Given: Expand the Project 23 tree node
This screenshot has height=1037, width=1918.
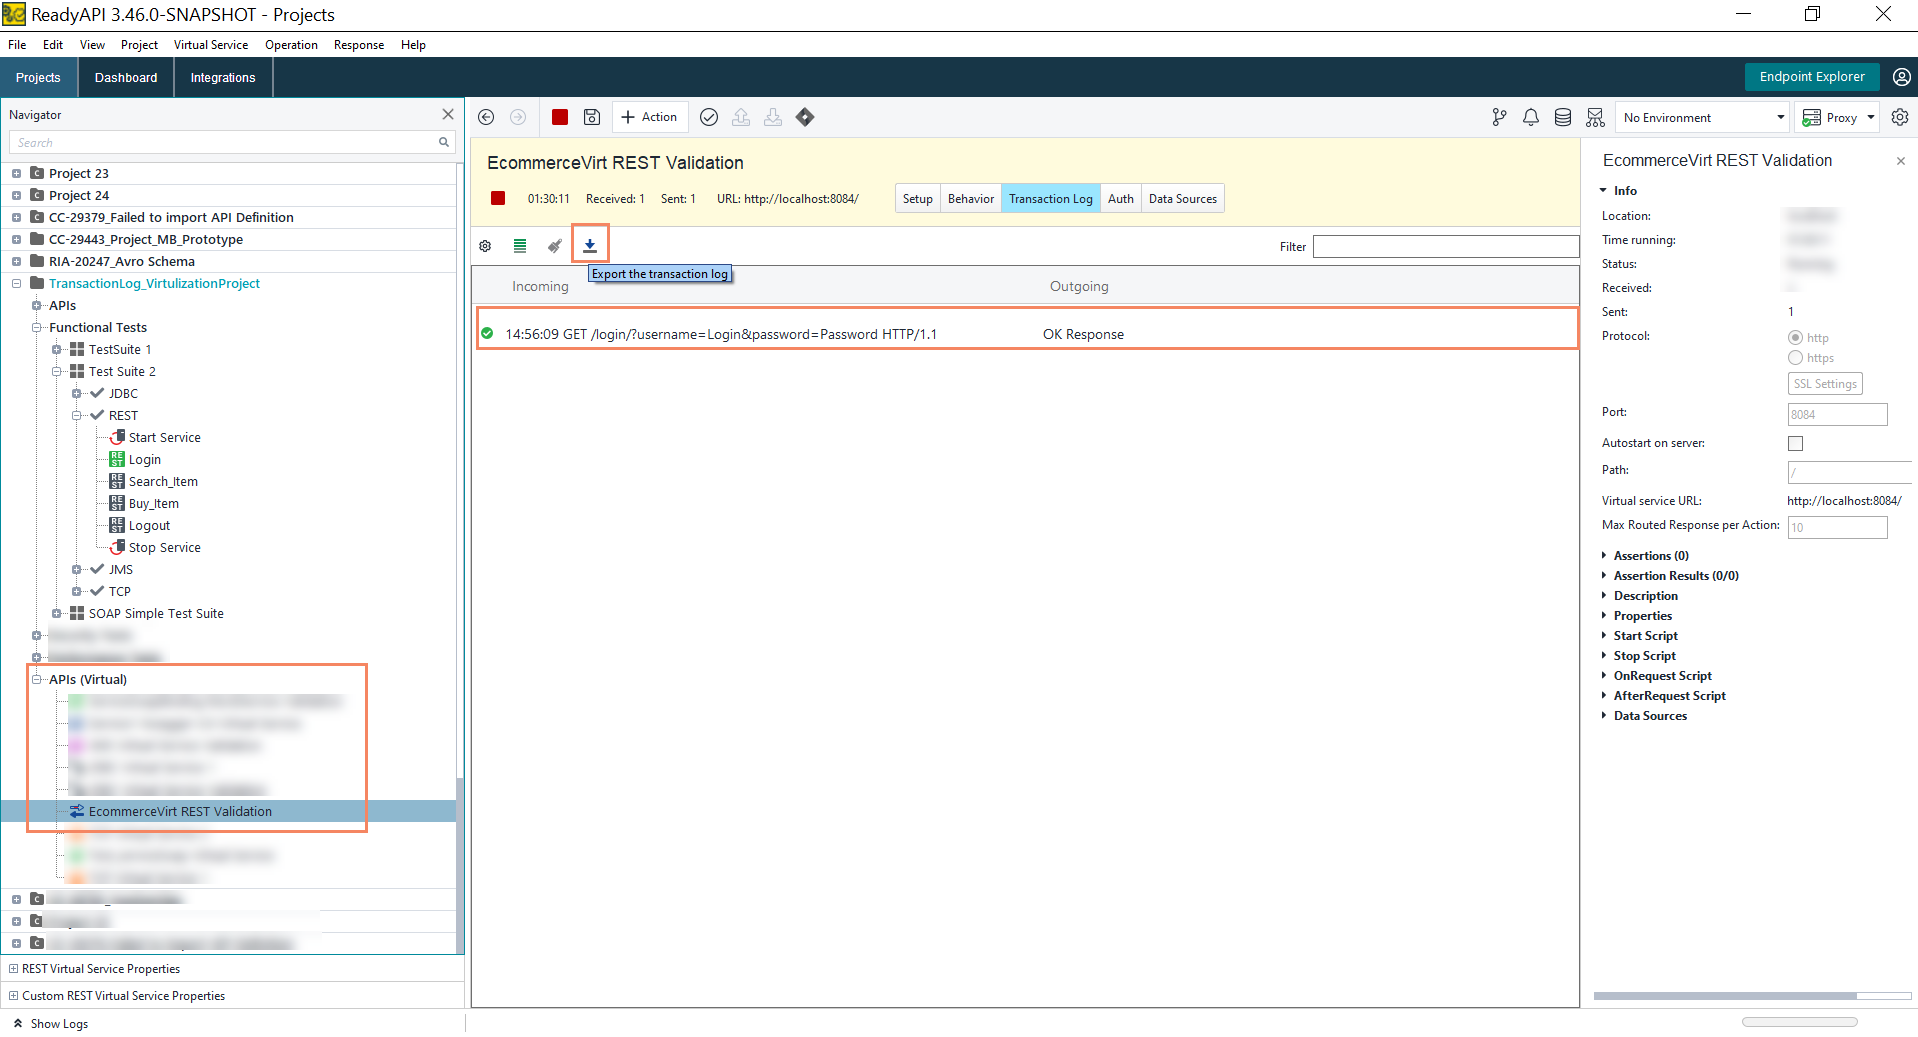Looking at the screenshot, I should click(16, 173).
